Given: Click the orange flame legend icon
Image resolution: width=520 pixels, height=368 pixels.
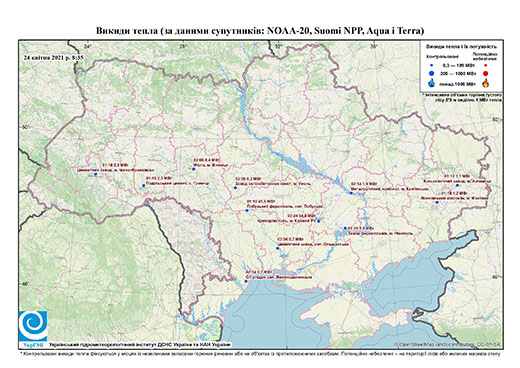Looking at the screenshot, I should click(486, 83).
